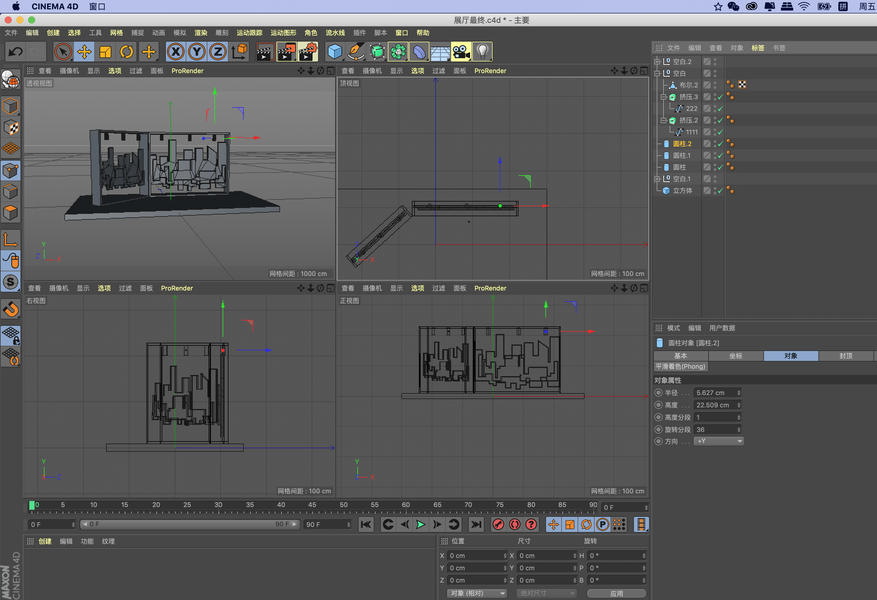Screen dimensions: 877x600
Task: Click the Autokeying record button
Action: point(515,525)
